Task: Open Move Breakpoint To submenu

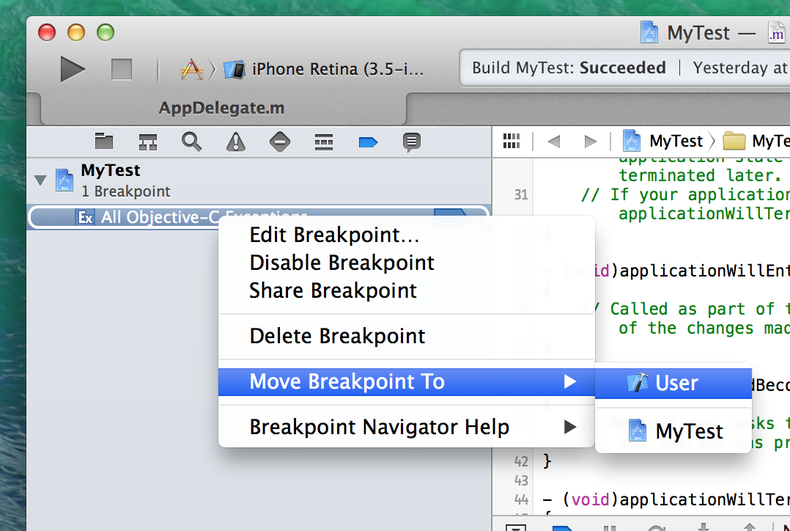Action: (407, 381)
